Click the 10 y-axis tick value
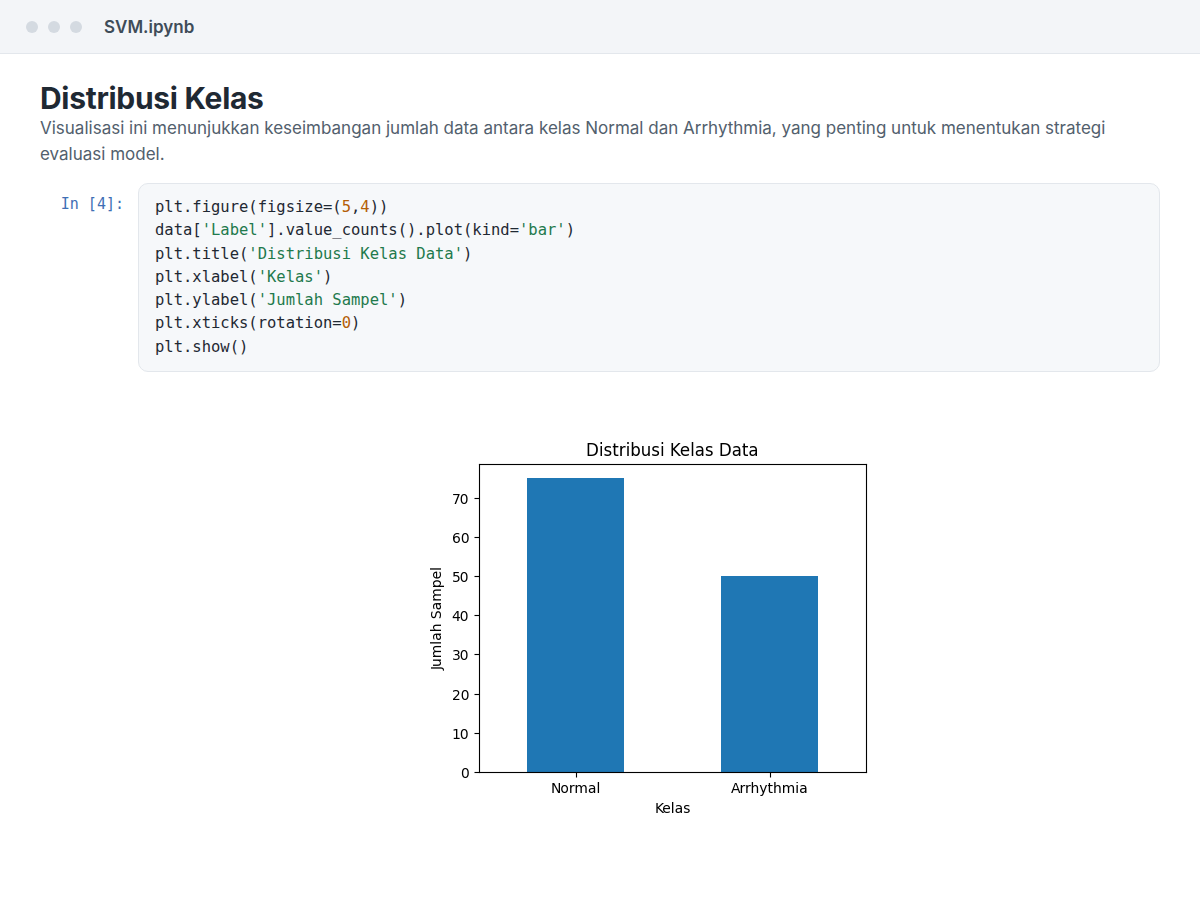 [460, 733]
